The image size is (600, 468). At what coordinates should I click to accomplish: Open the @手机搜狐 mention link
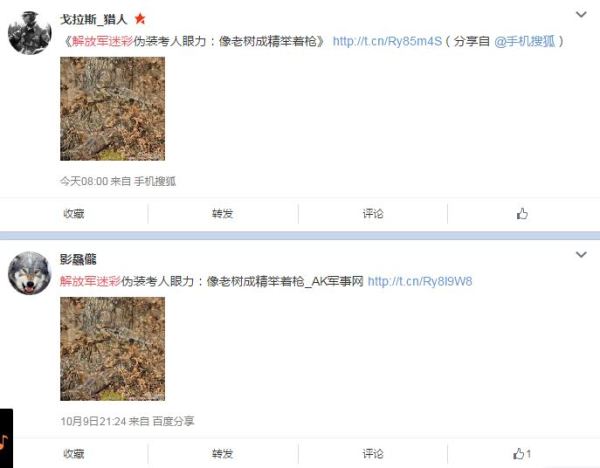point(525,41)
